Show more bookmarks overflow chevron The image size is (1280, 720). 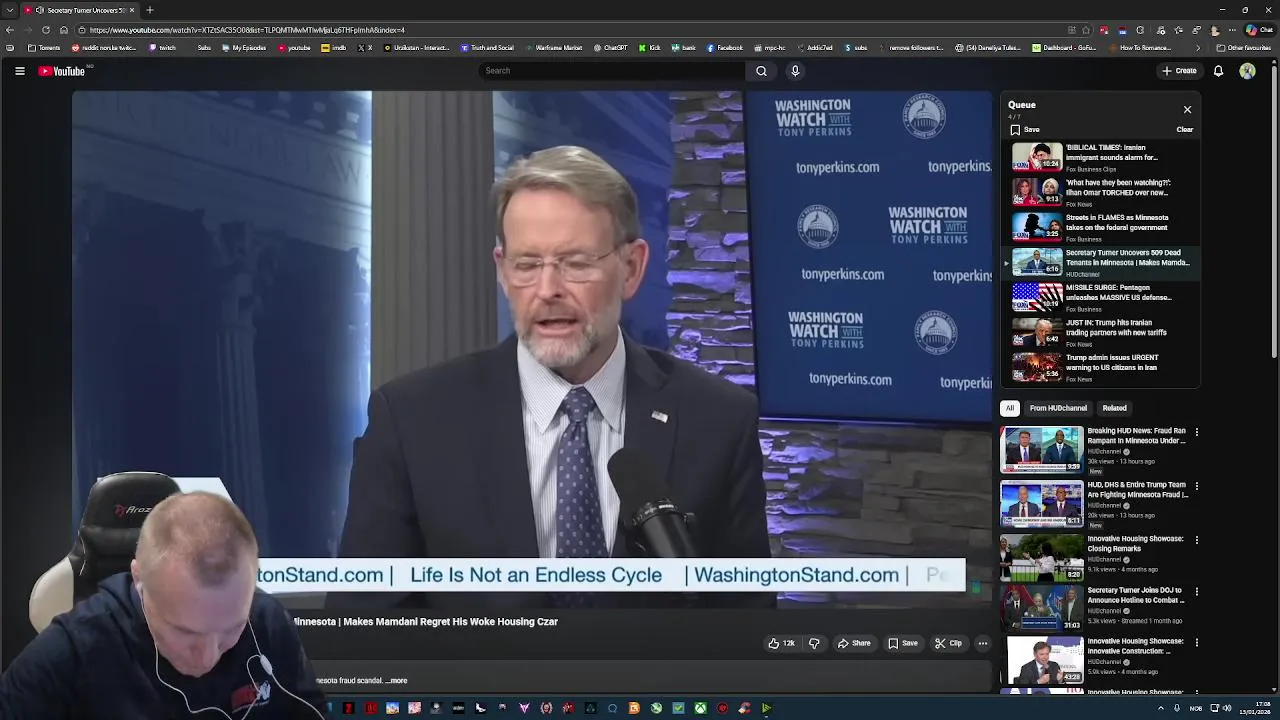pos(1198,48)
